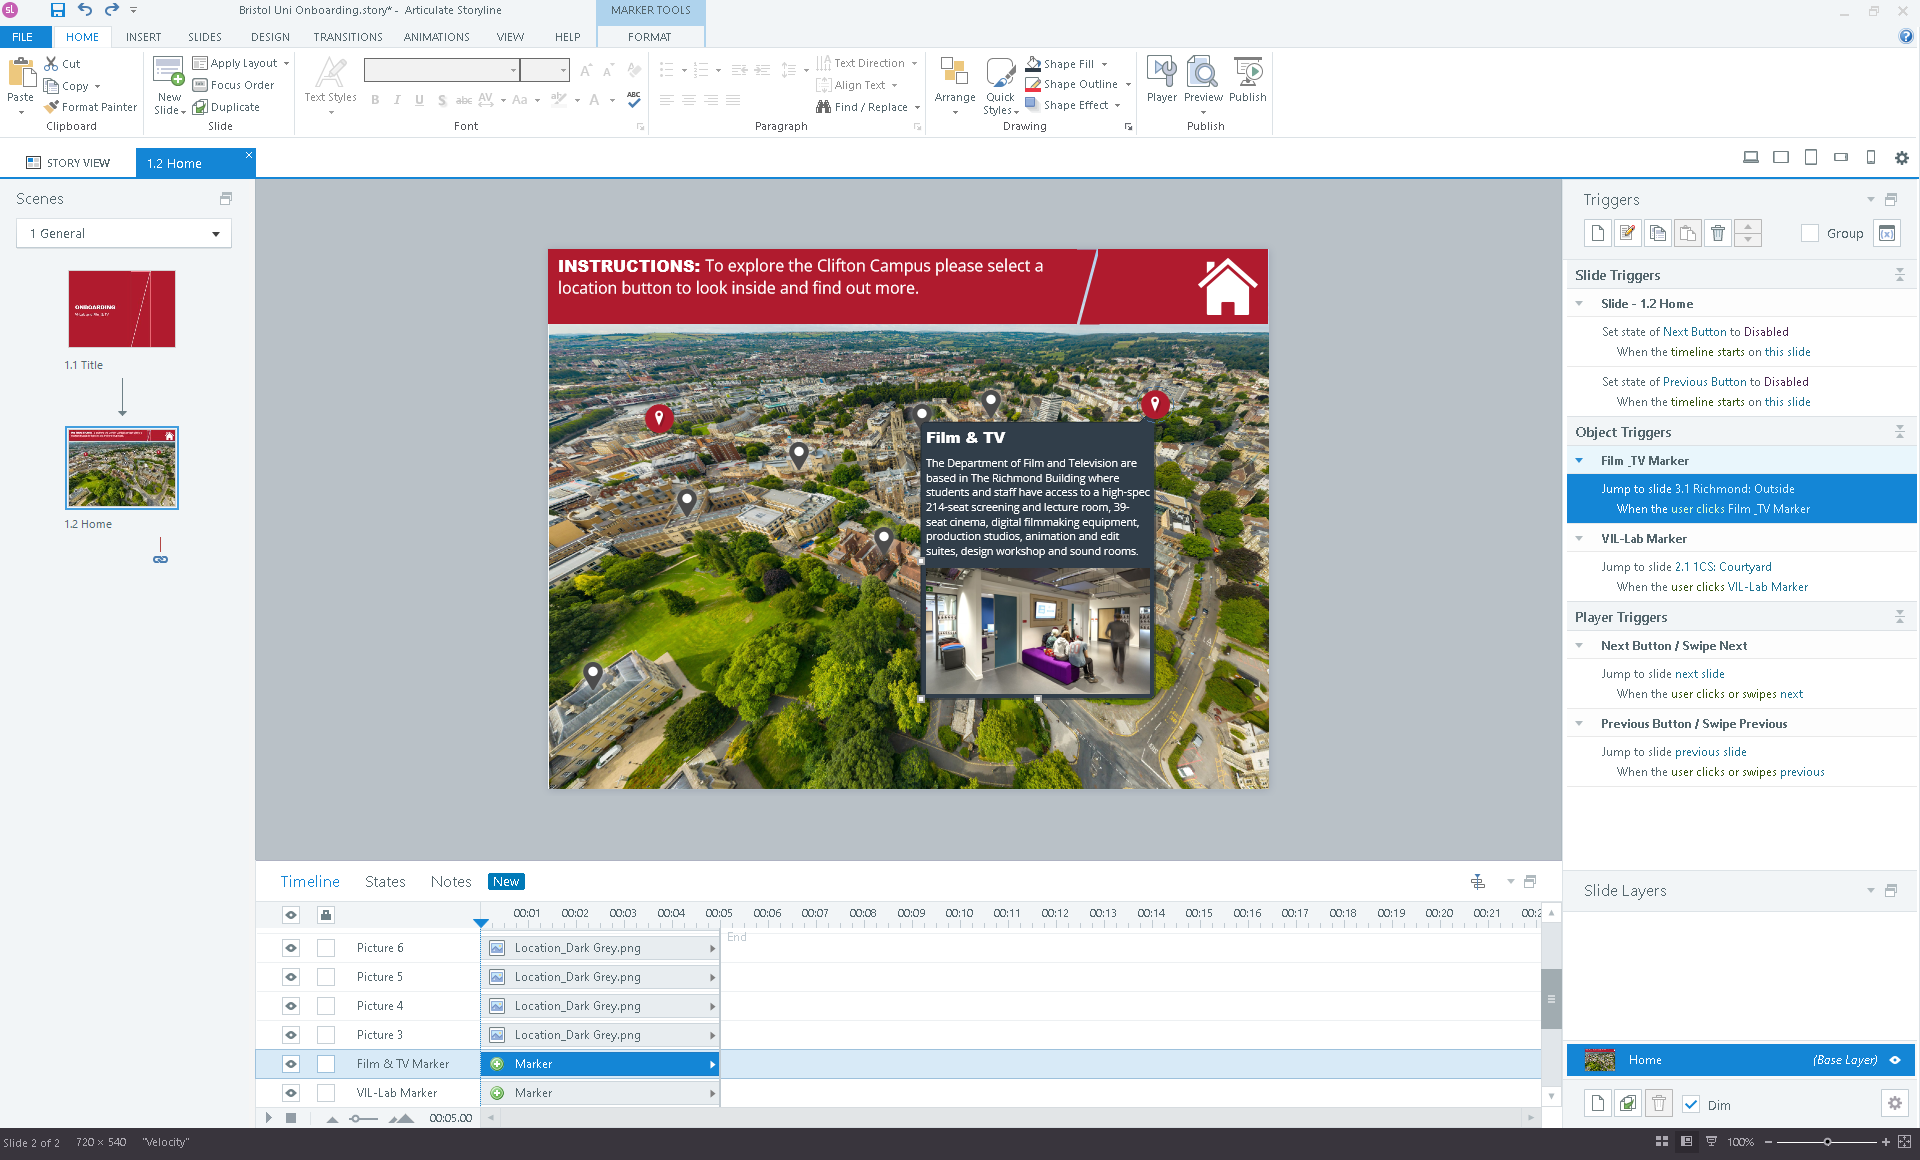This screenshot has height=1160, width=1920.
Task: Click the Format Painter tool
Action: click(90, 107)
